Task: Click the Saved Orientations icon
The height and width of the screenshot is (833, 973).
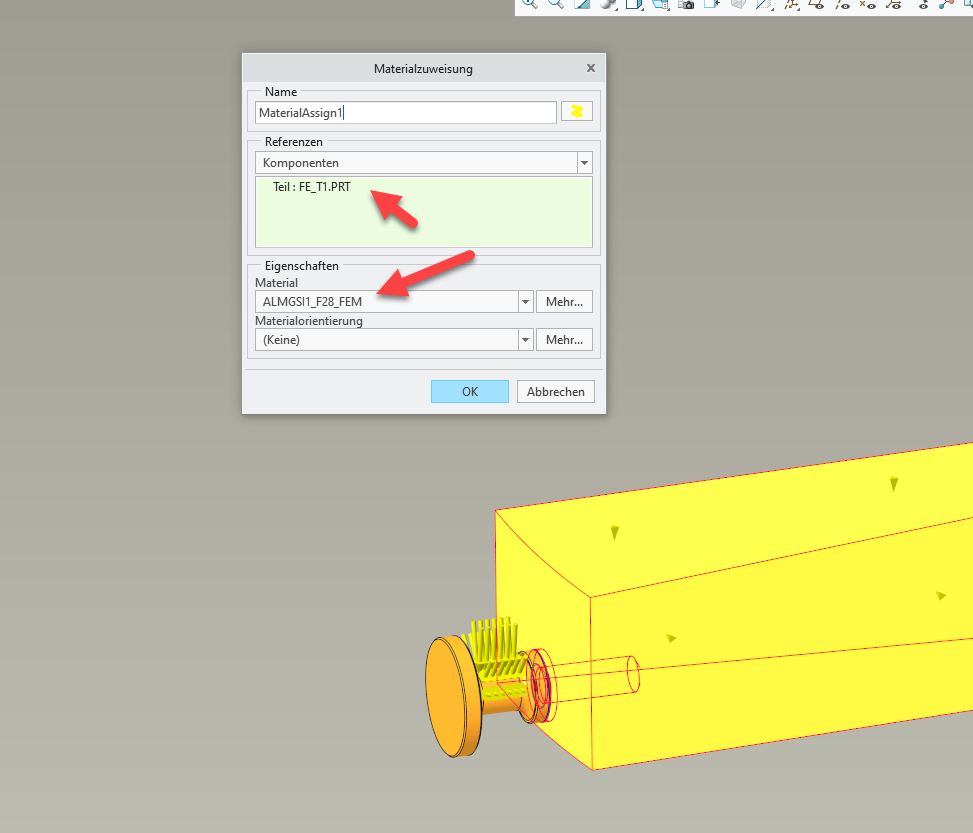Action: click(661, 6)
